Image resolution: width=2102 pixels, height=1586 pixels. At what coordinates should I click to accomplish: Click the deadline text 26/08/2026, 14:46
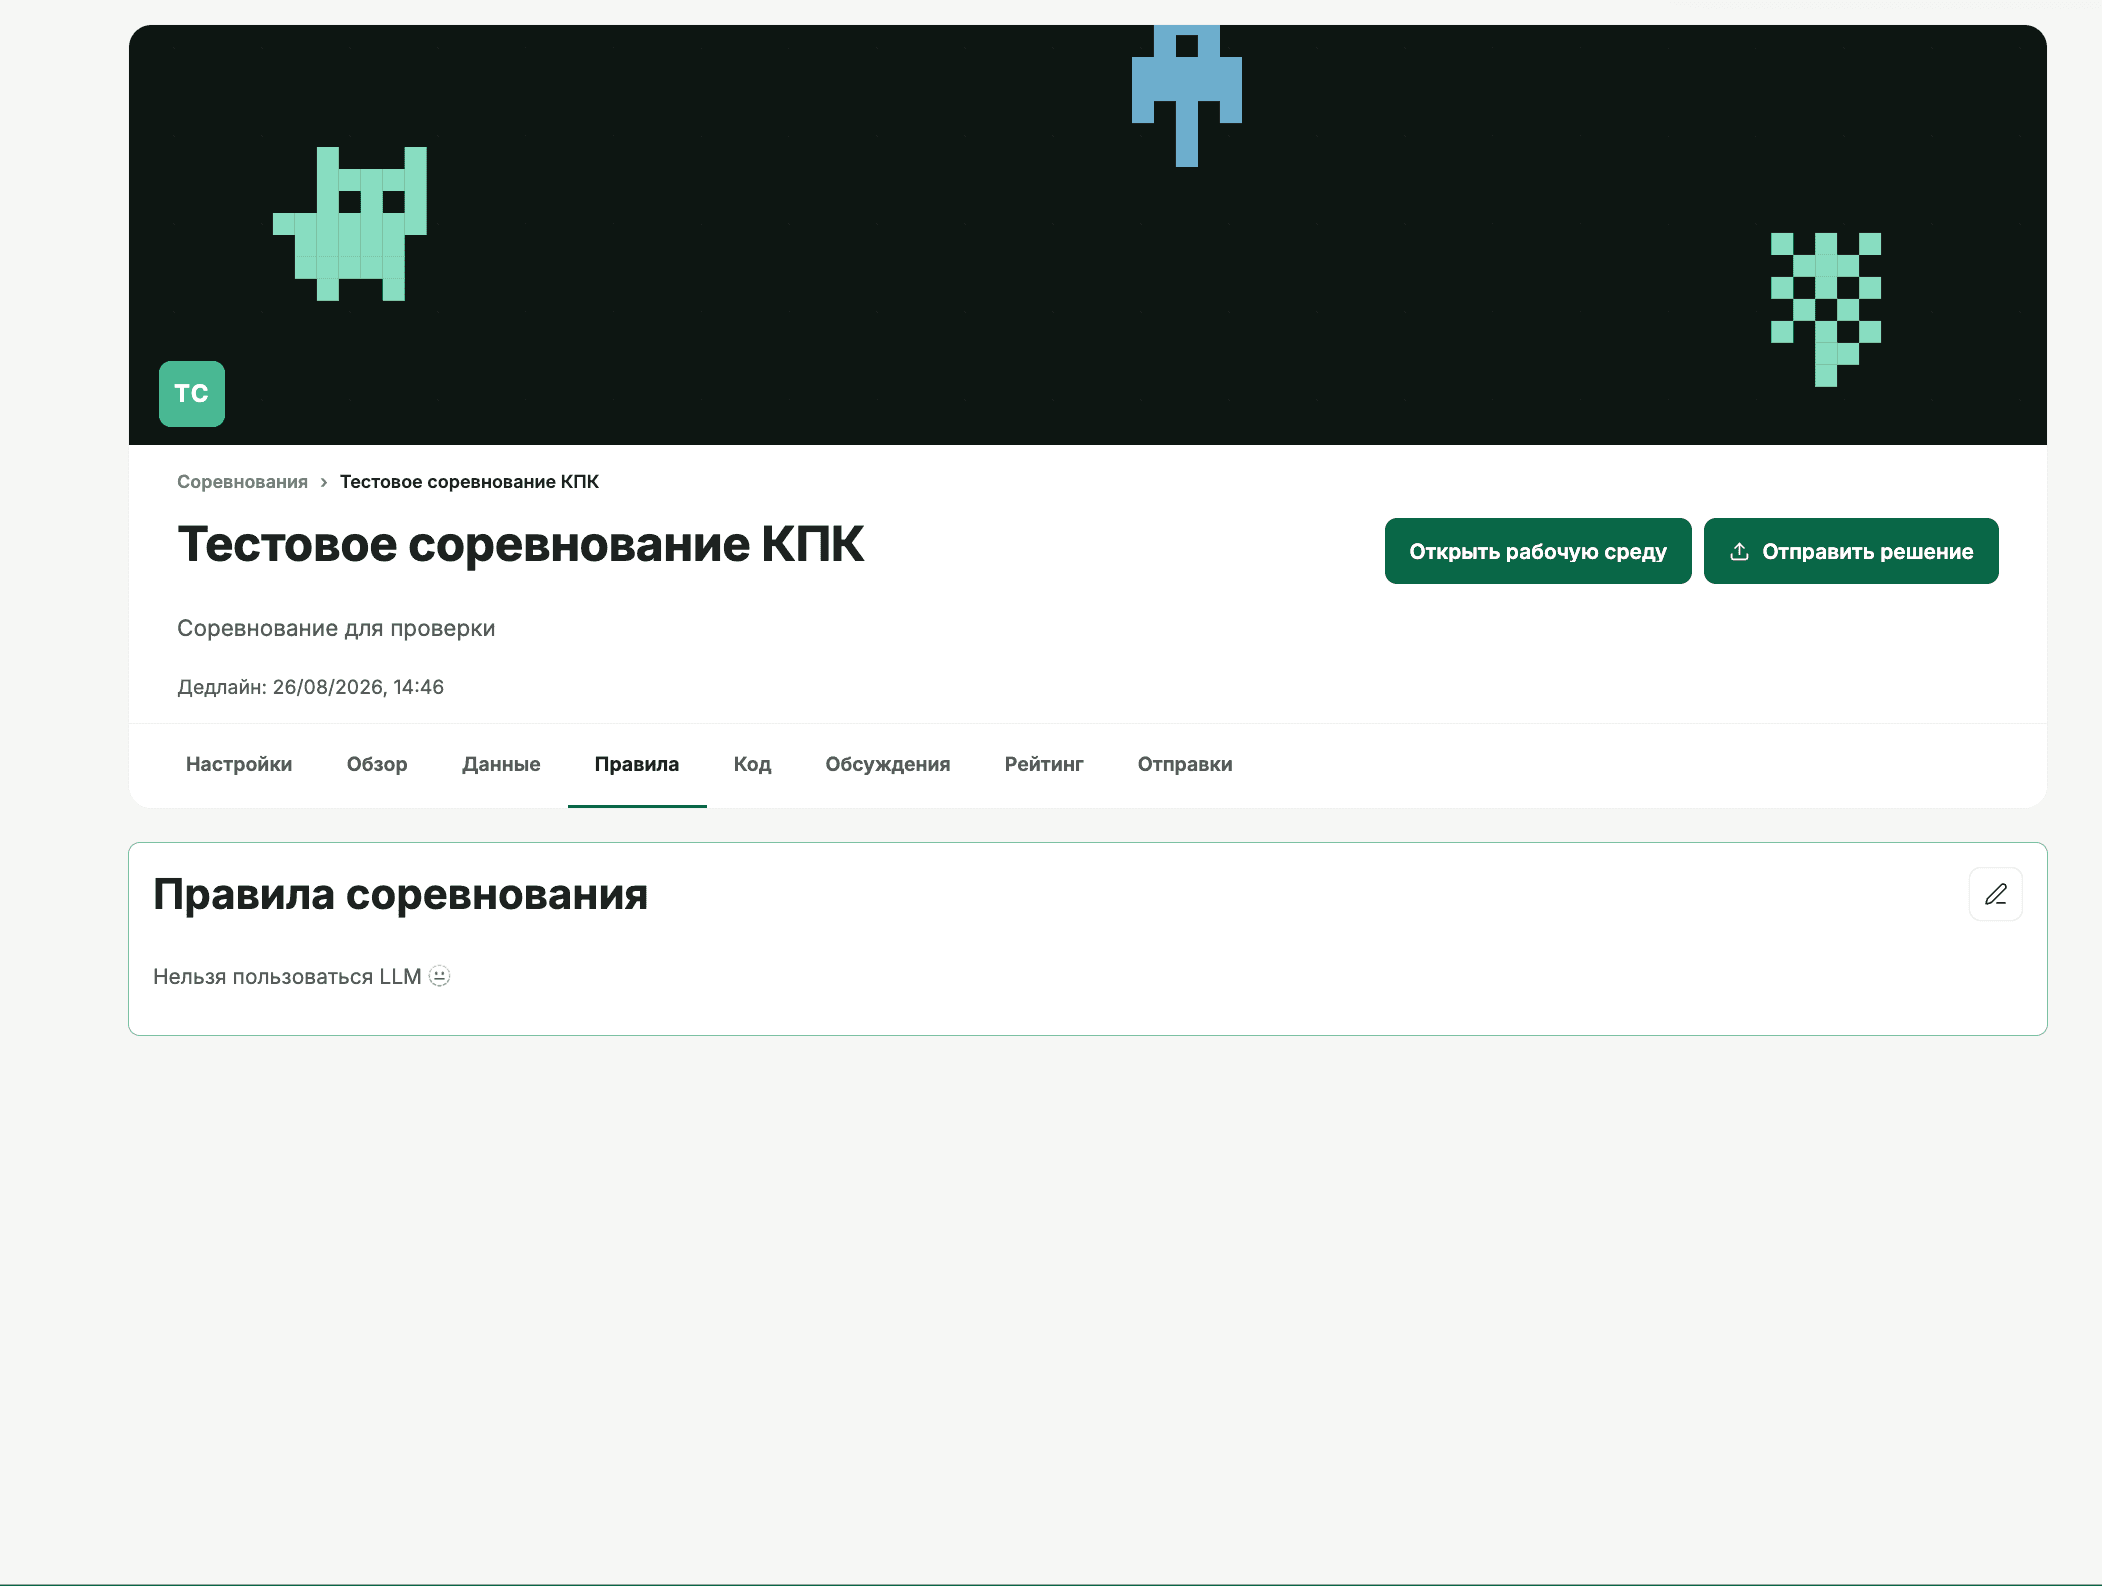click(358, 687)
